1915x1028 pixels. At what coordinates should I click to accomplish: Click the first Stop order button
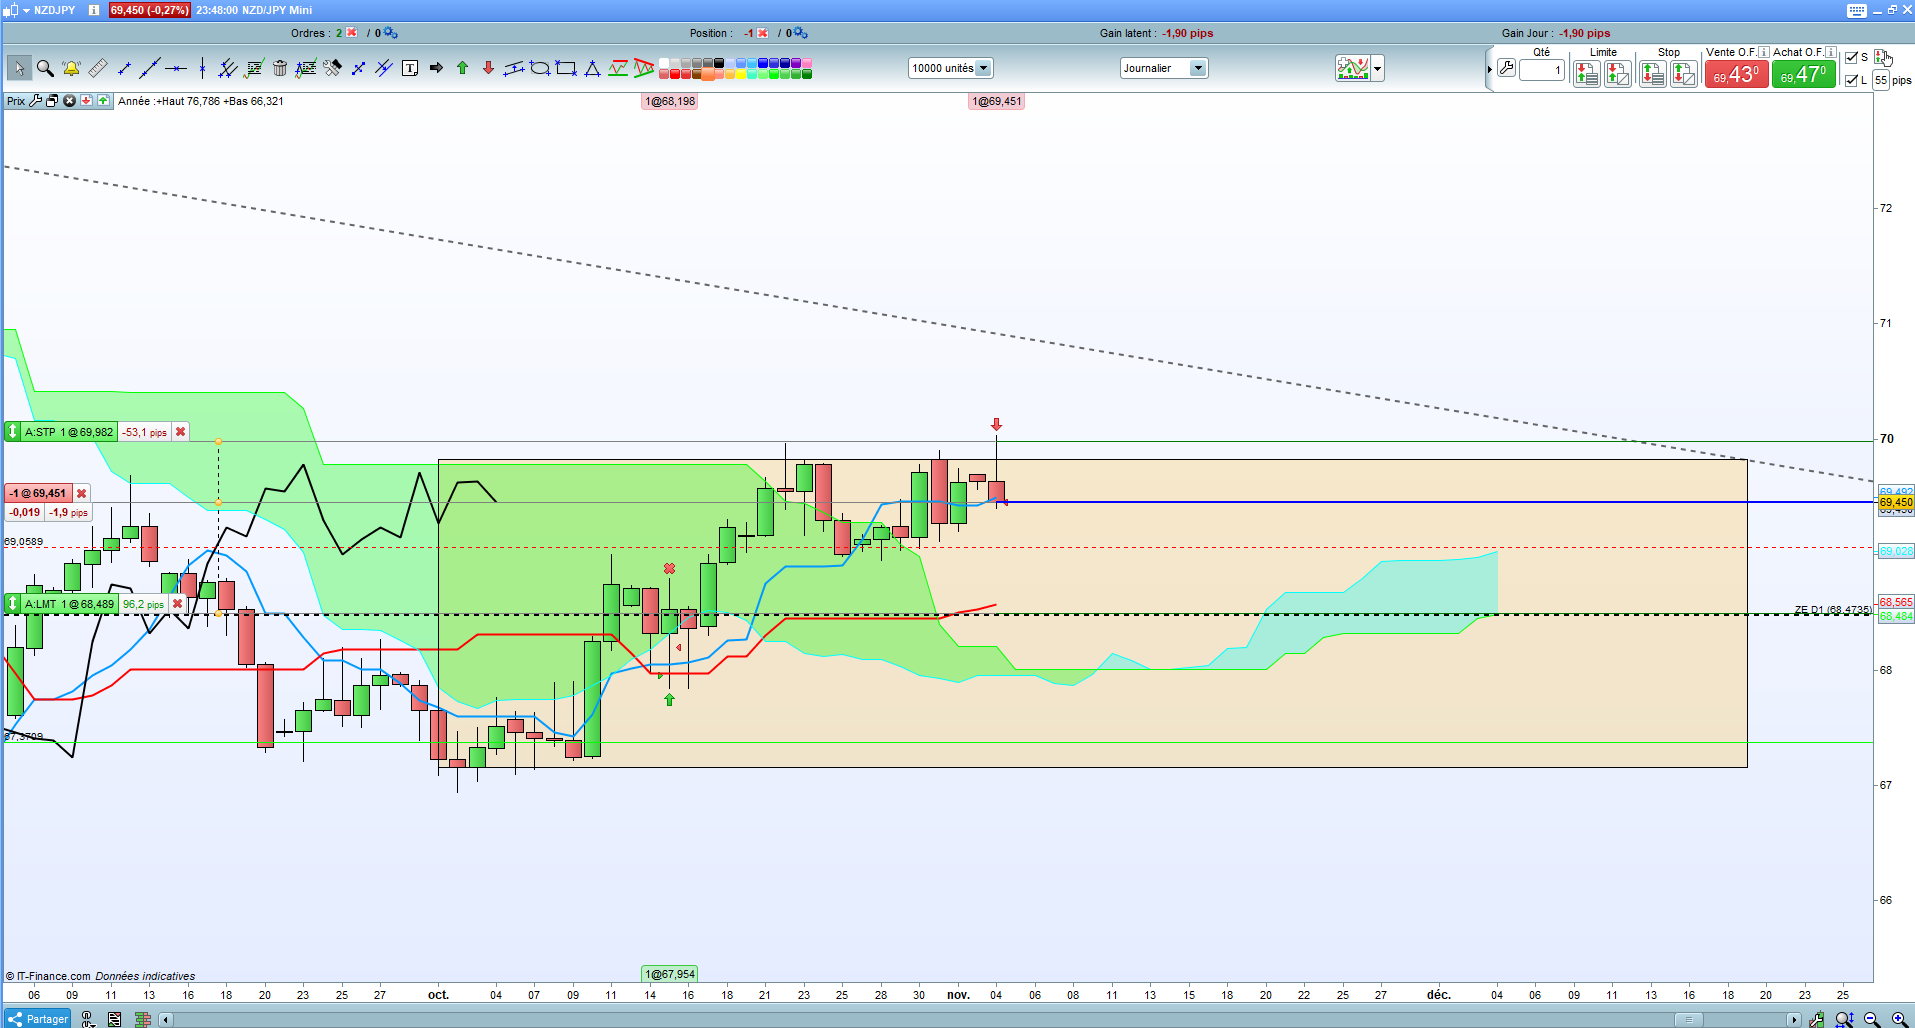[x=1652, y=73]
